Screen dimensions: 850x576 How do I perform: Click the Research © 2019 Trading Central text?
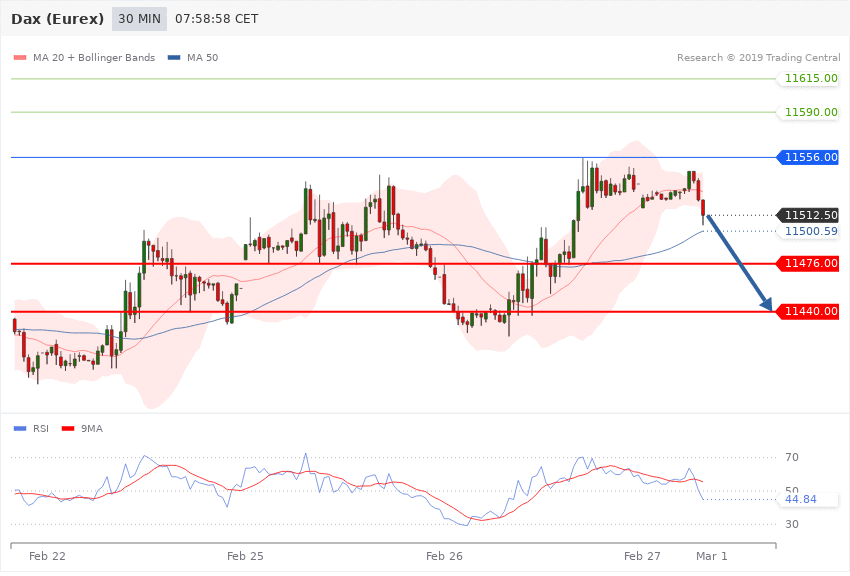[x=758, y=57]
